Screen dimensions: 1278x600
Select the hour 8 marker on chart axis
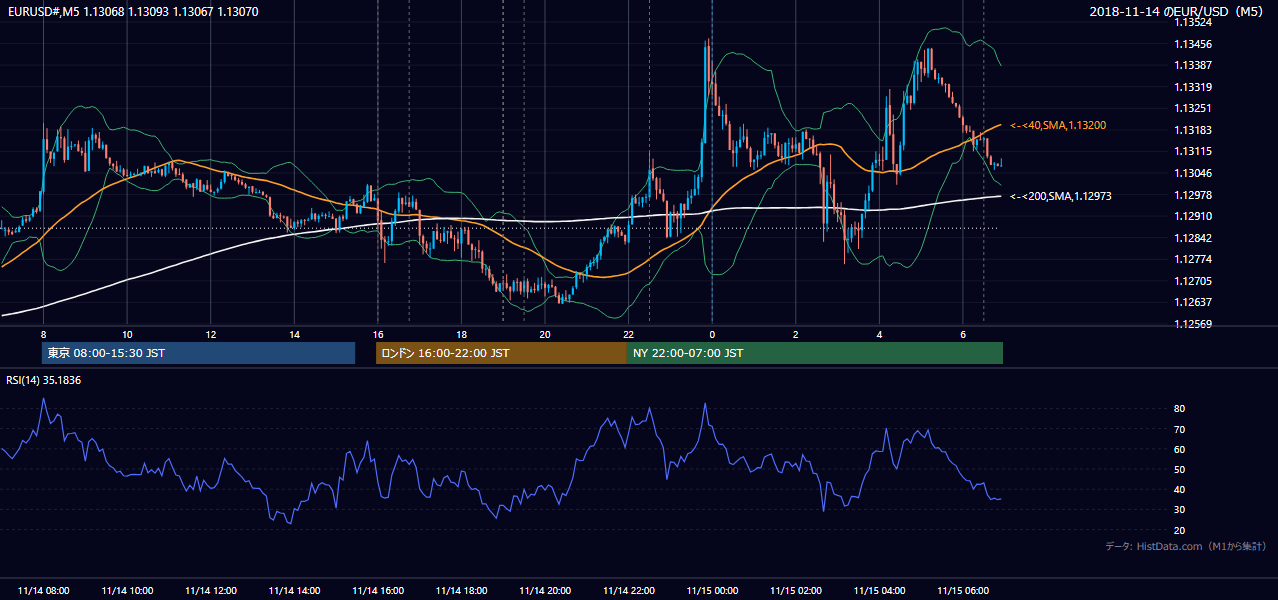pyautogui.click(x=43, y=334)
